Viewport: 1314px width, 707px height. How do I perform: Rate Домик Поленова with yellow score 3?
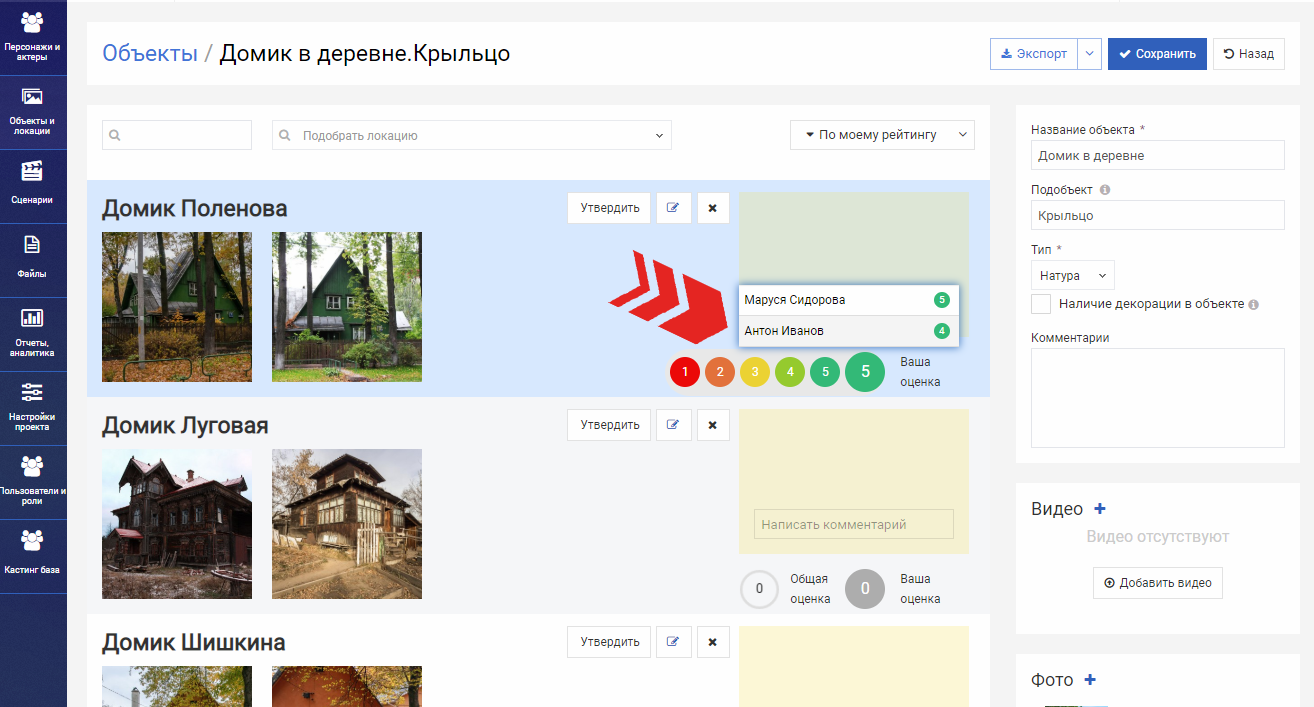coord(755,372)
